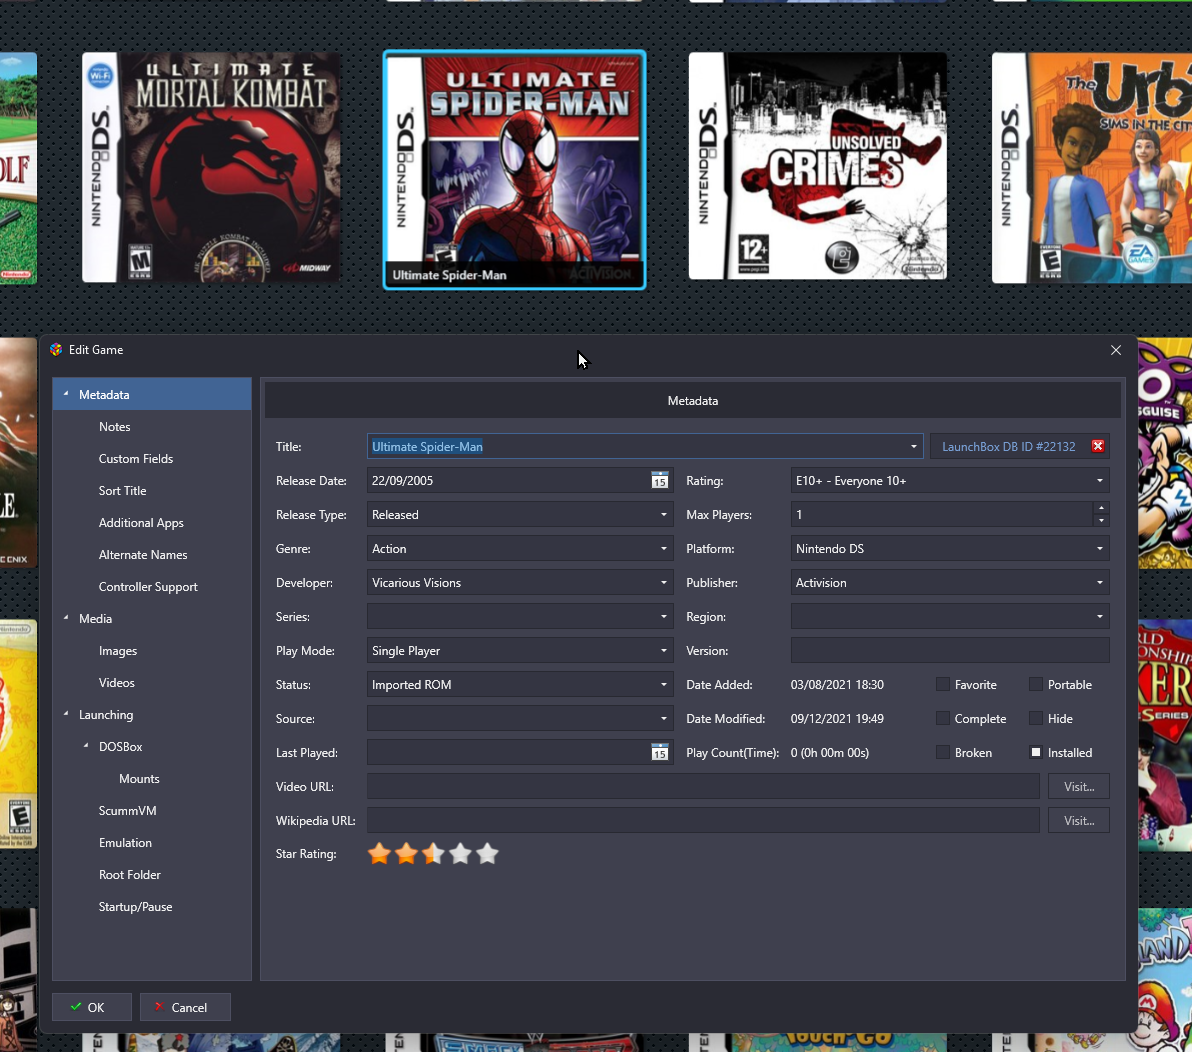Decrease the Max Players value

[1101, 521]
